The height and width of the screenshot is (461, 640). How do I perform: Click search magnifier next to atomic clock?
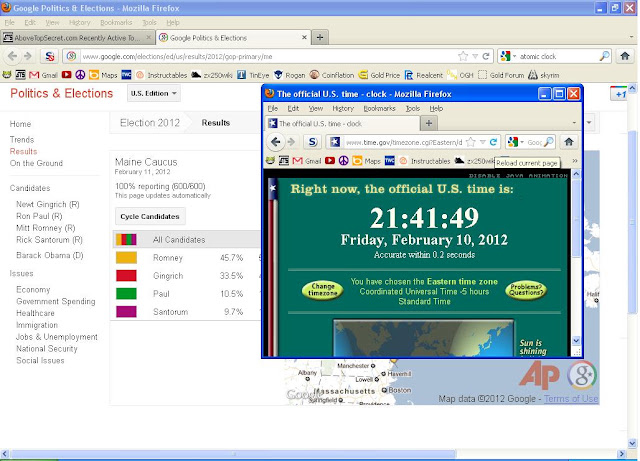click(x=604, y=56)
